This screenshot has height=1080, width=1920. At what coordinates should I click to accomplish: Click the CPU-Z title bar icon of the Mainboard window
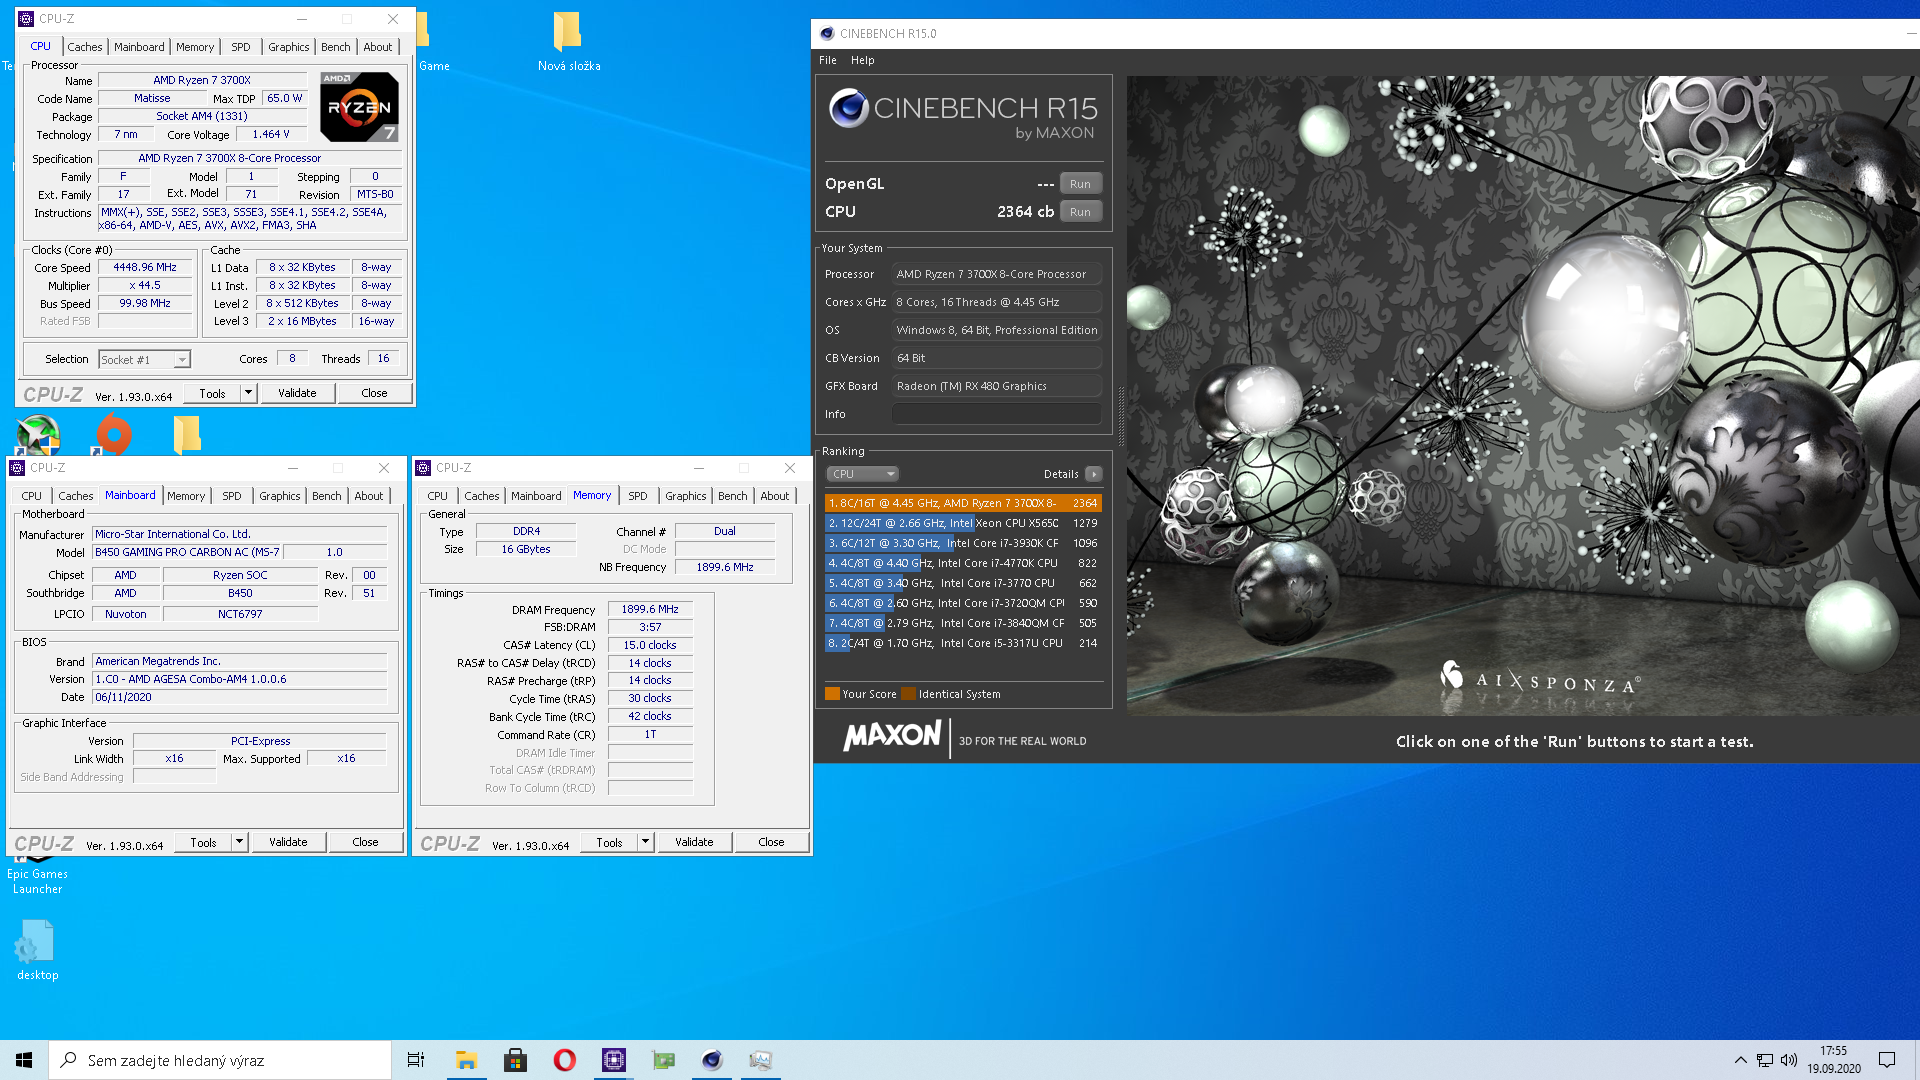[17, 468]
